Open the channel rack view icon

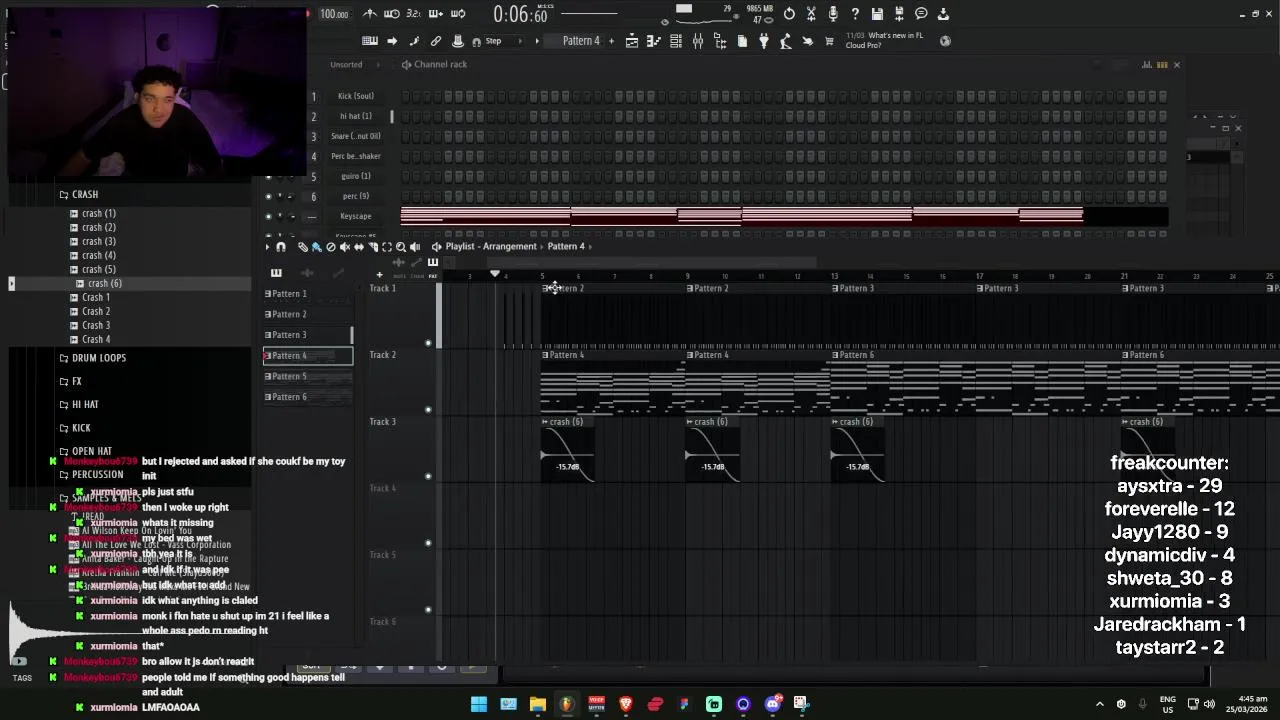676,41
